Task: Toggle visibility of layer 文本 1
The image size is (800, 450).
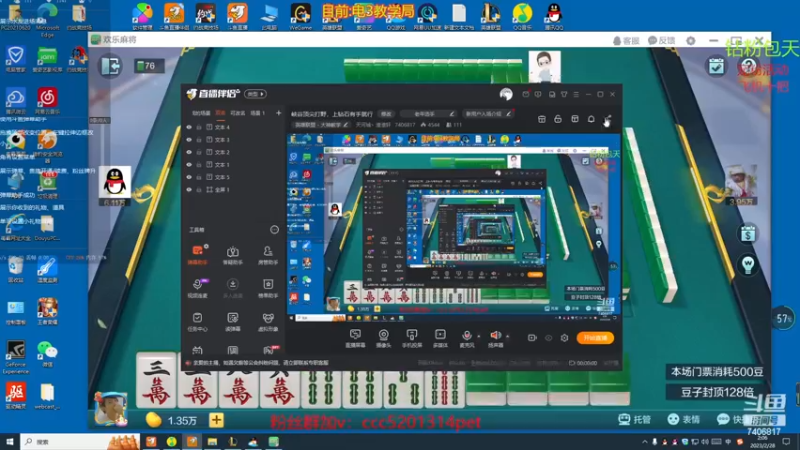Action: click(x=189, y=165)
